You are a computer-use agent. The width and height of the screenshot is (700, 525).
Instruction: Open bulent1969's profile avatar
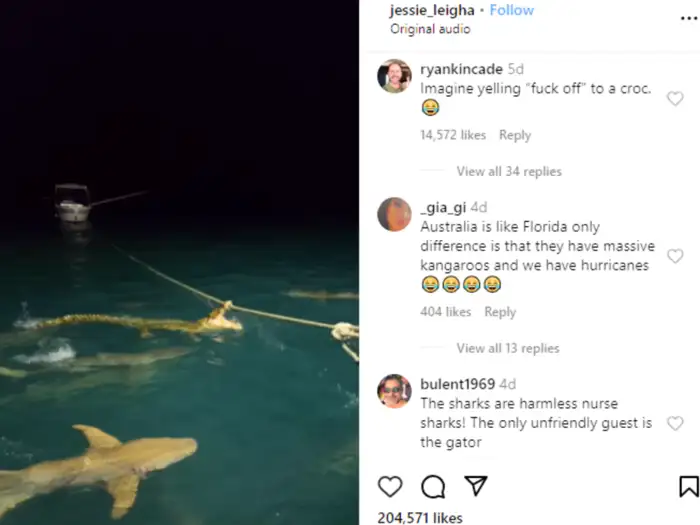coord(394,390)
